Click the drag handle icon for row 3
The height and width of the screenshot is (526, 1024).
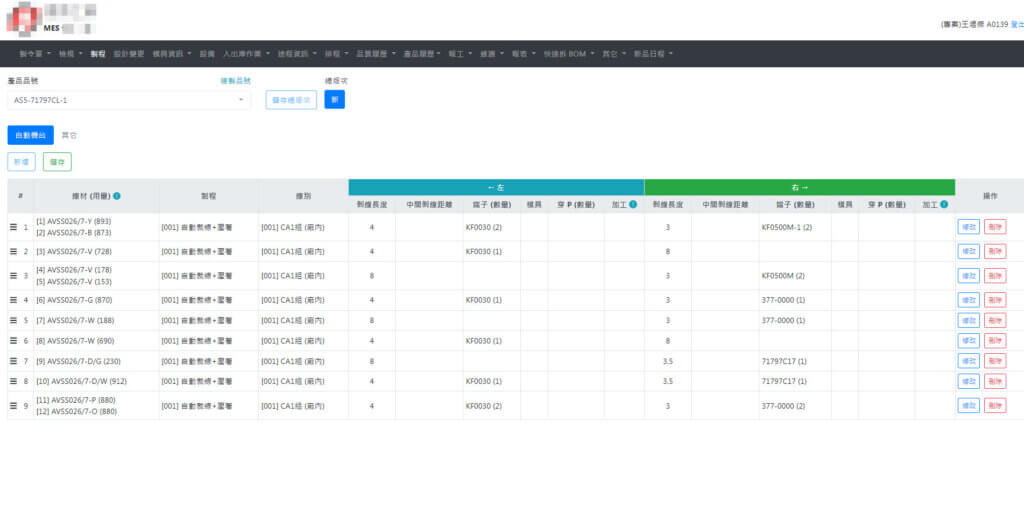(14, 275)
